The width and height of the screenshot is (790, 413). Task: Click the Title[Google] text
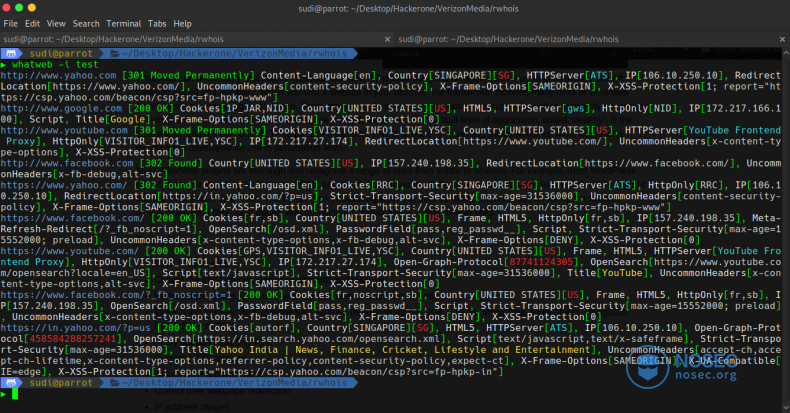coord(113,119)
